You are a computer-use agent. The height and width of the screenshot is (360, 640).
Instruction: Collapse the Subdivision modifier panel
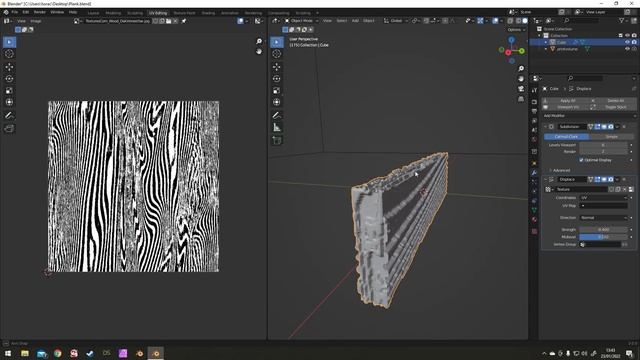click(546, 127)
